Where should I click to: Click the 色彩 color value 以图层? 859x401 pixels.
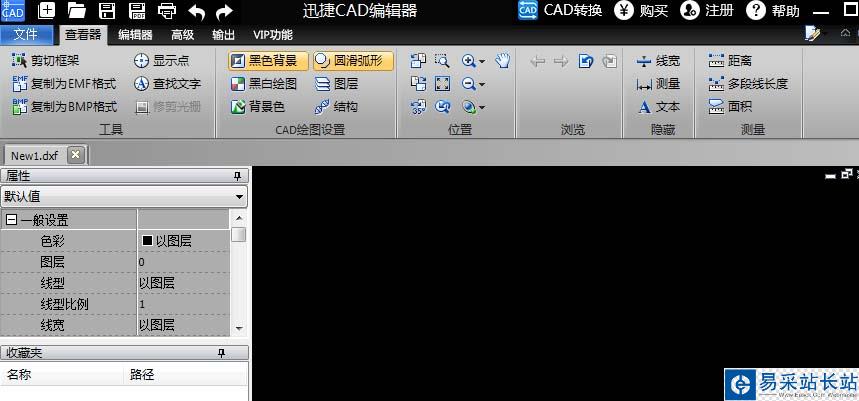coord(183,240)
